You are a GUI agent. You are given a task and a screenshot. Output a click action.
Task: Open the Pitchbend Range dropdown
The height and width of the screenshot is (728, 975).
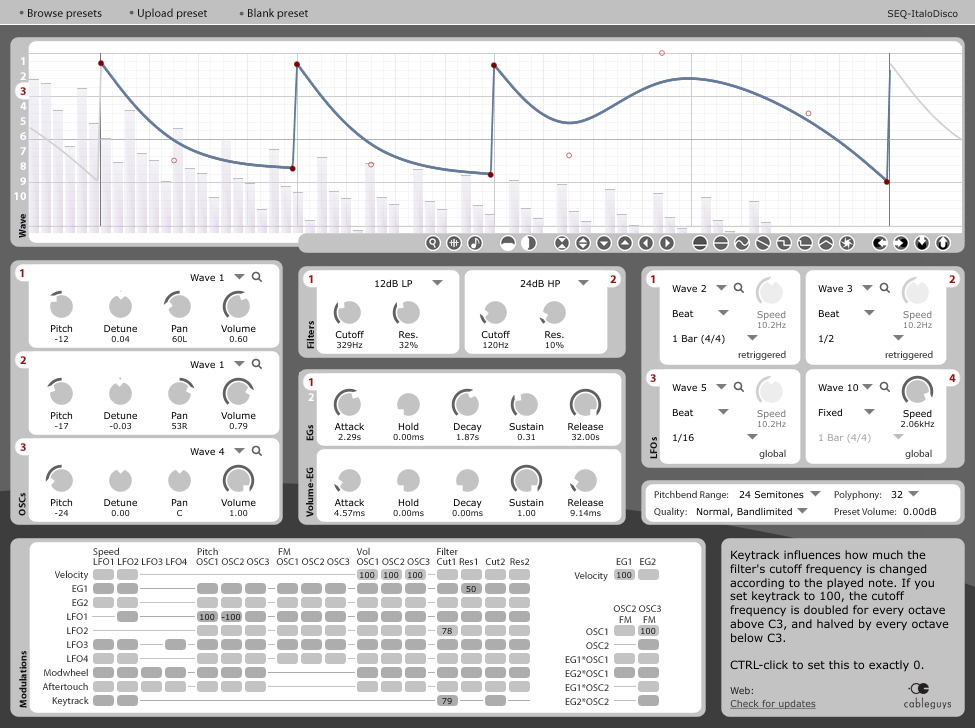coord(815,494)
